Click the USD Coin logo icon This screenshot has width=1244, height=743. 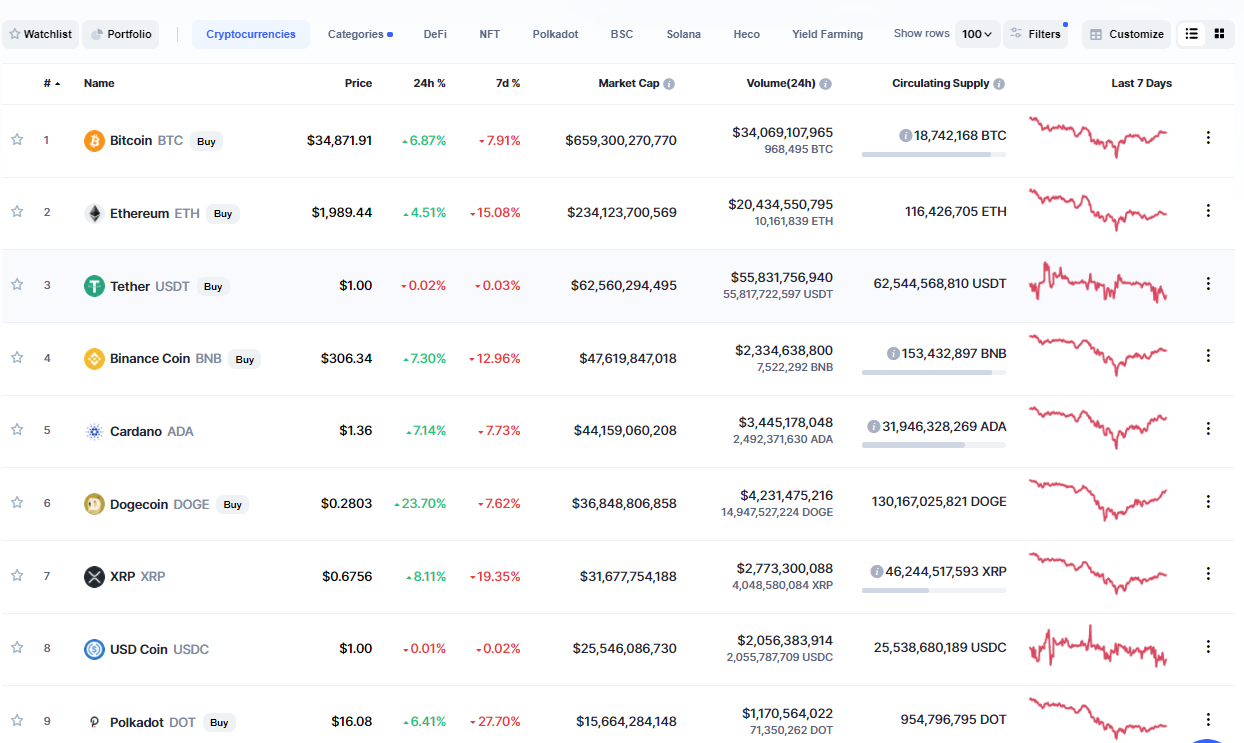94,649
